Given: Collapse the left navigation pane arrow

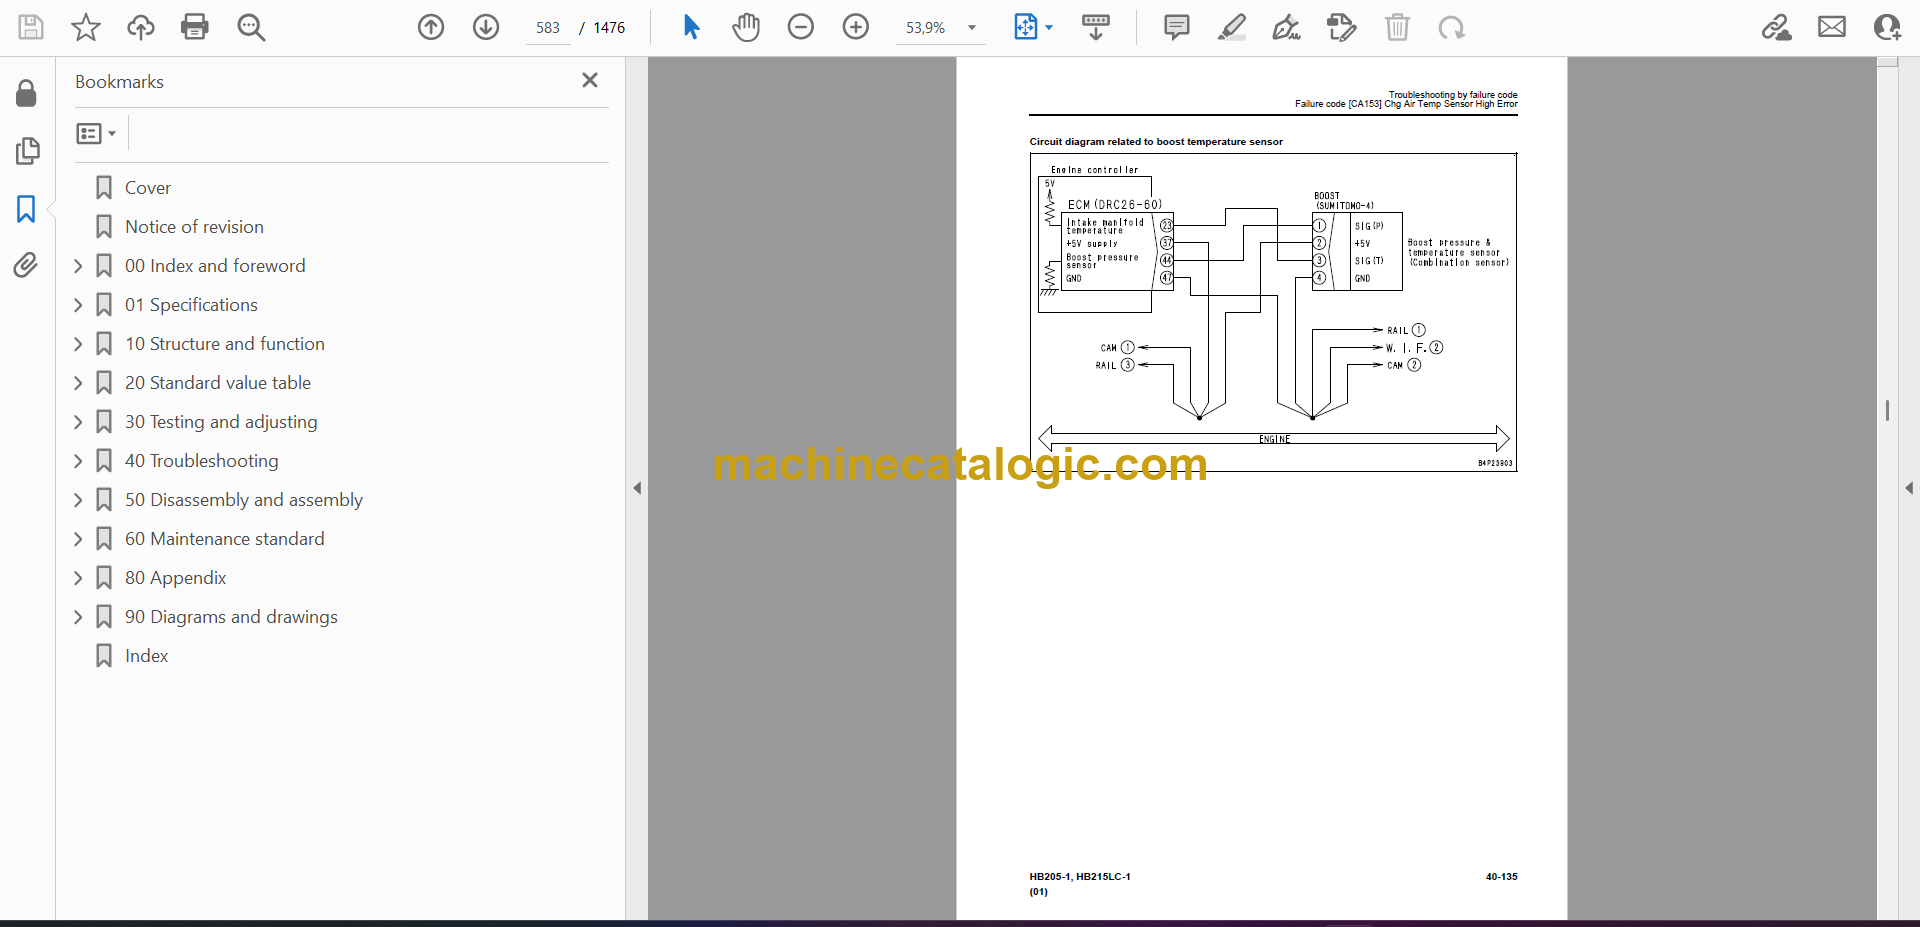Looking at the screenshot, I should pos(637,488).
